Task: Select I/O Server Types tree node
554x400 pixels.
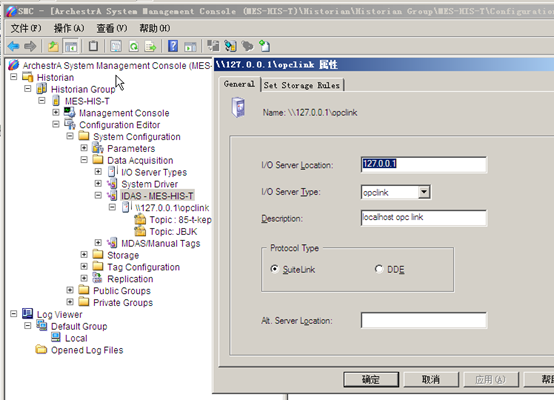Action: pos(154,172)
